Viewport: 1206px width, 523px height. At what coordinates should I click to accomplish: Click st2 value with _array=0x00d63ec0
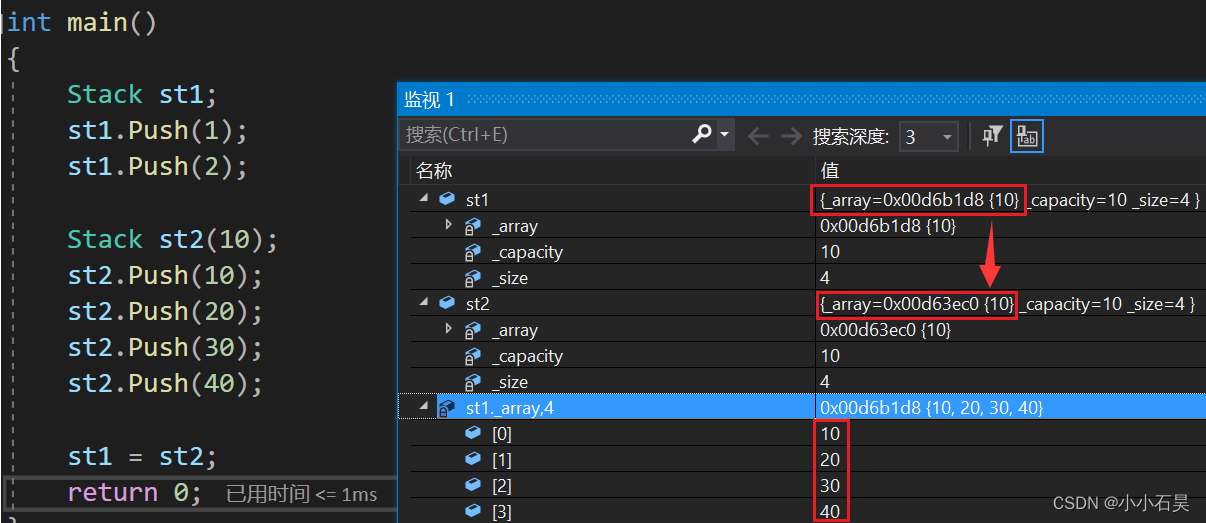[x=1007, y=303]
